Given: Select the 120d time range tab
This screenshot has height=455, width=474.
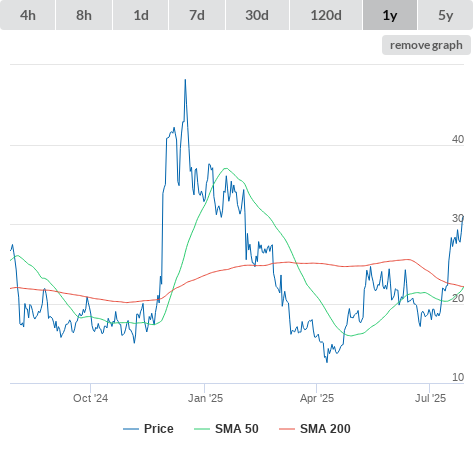Looking at the screenshot, I should (x=326, y=15).
